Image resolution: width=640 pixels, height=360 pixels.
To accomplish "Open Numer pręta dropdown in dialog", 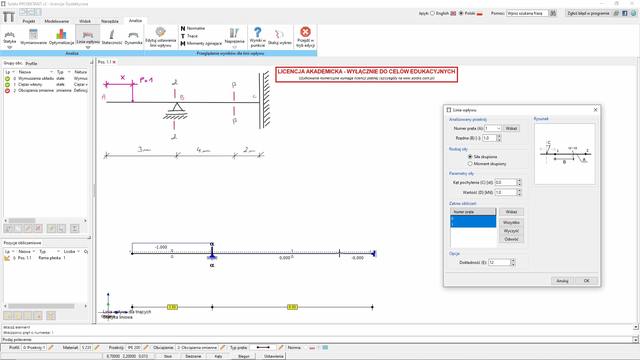I will 498,129.
